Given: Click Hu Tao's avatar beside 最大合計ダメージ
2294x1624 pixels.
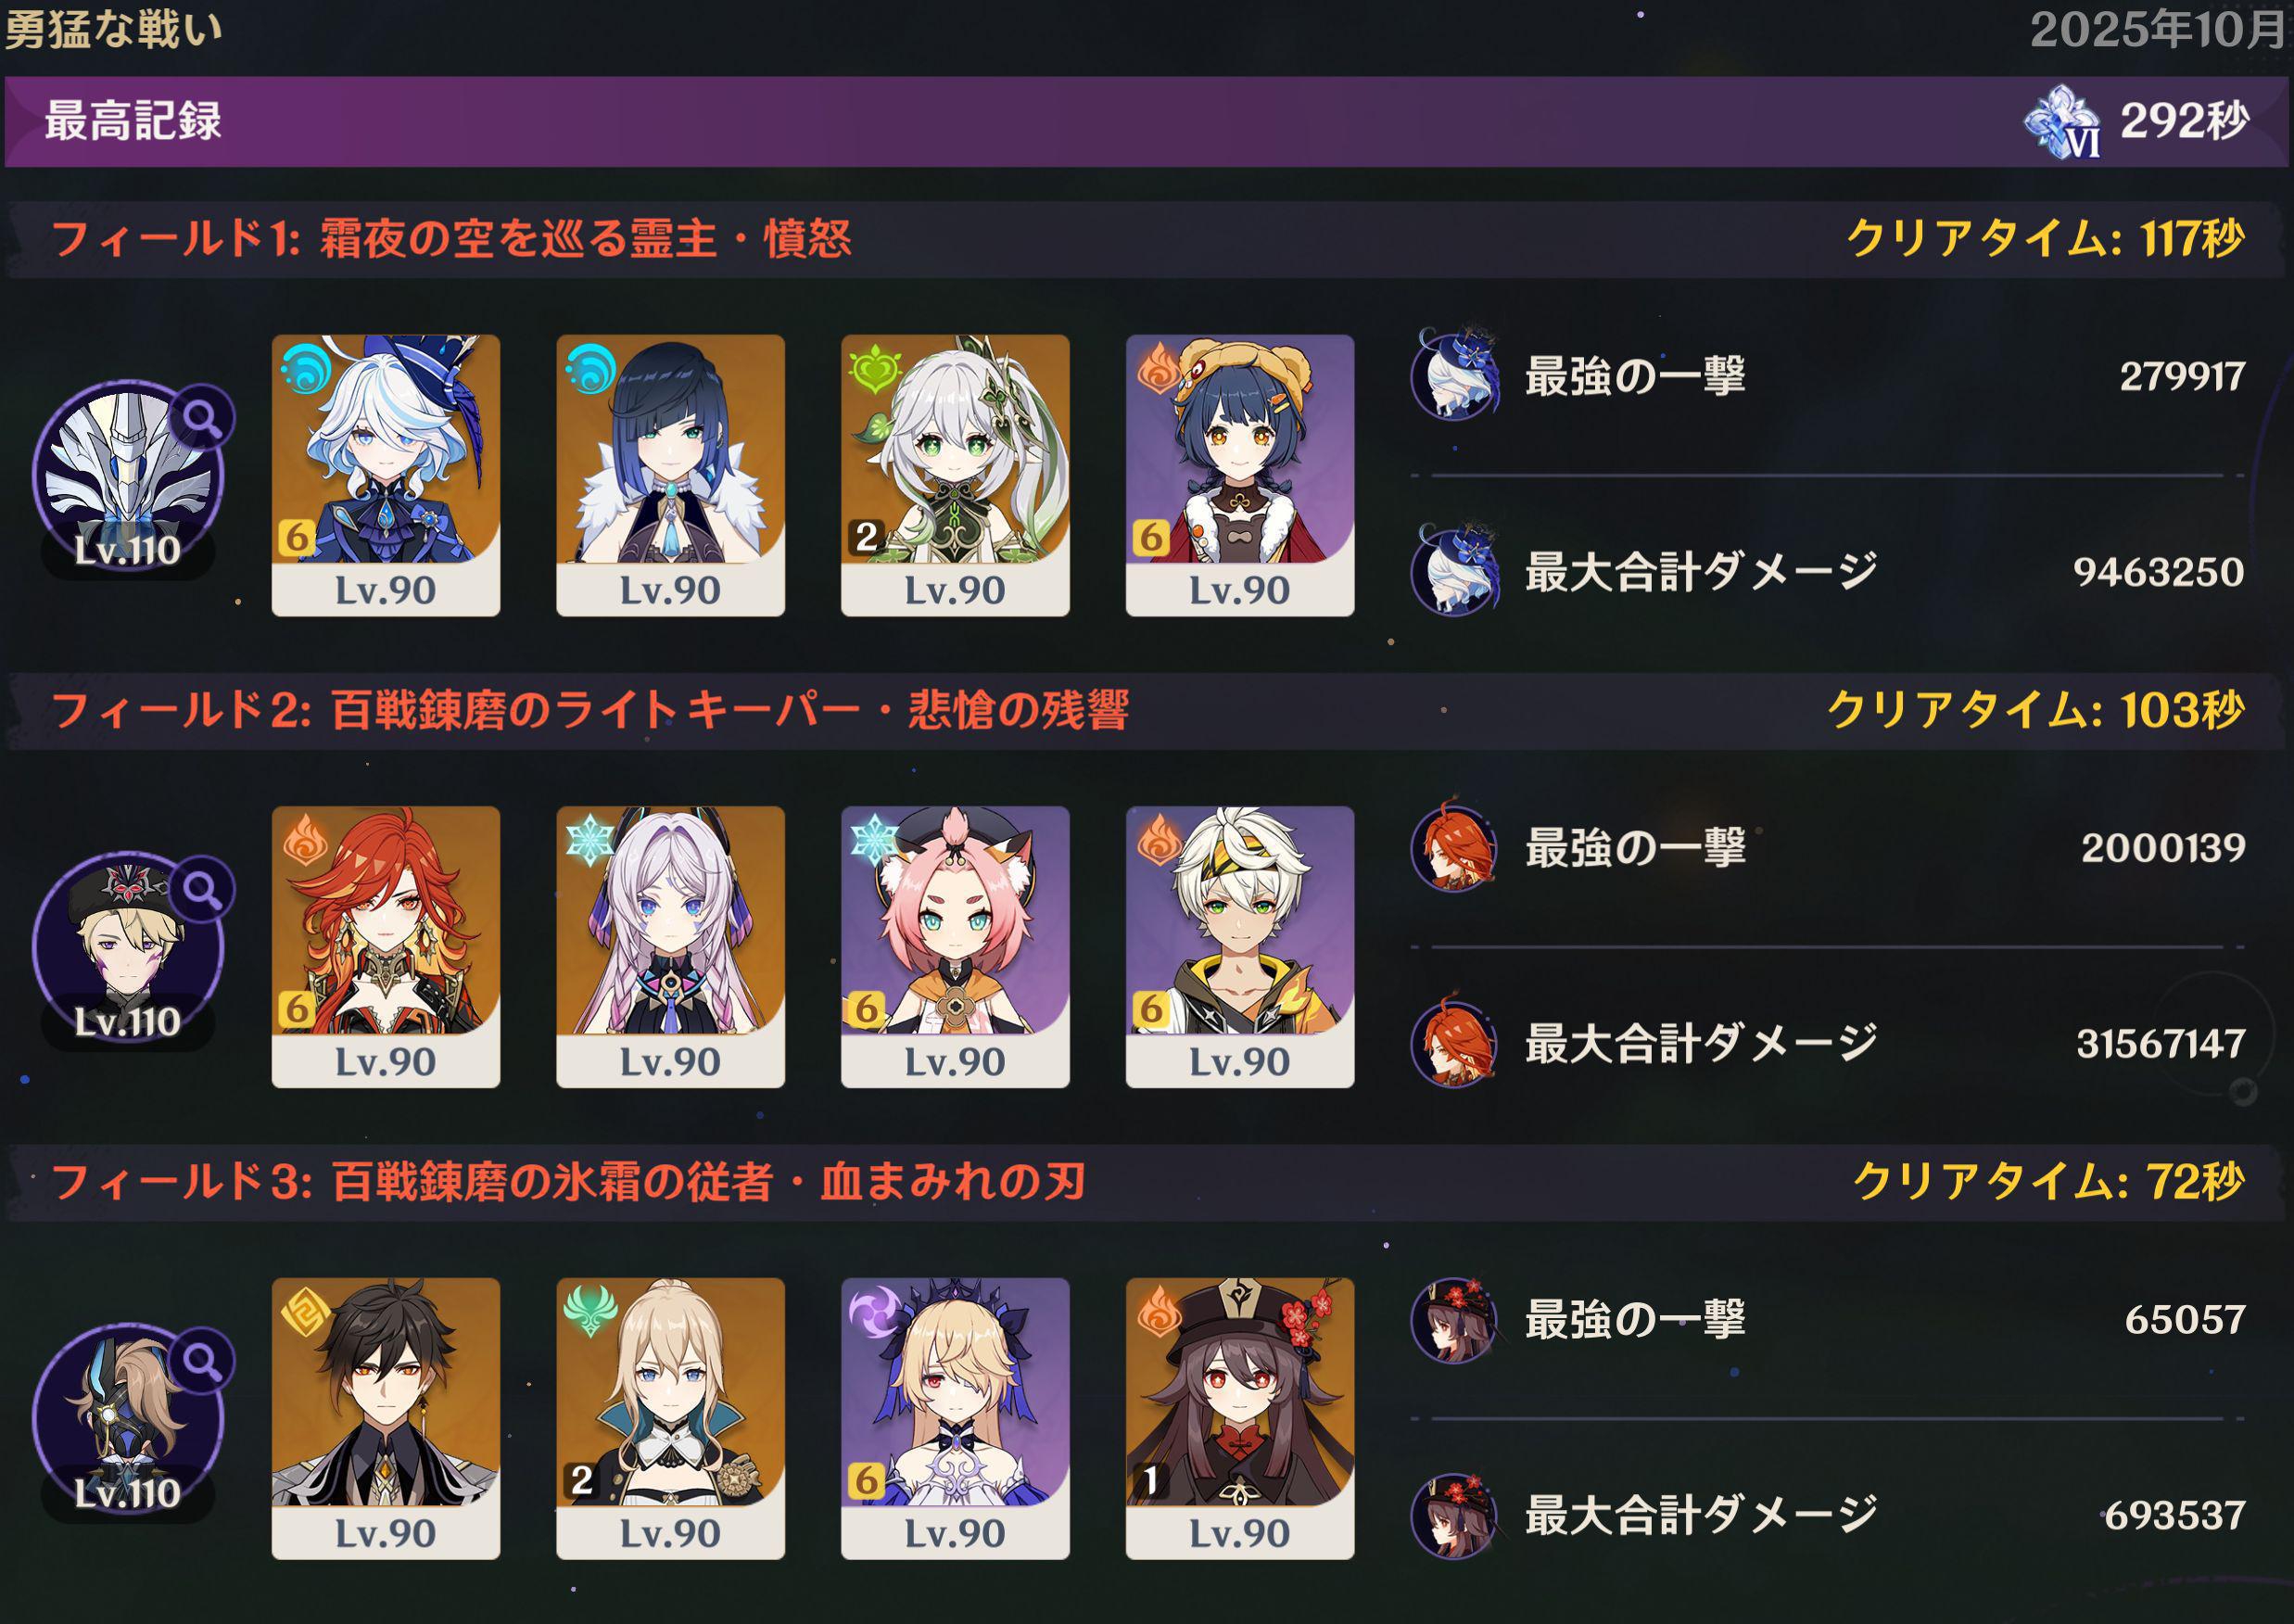Looking at the screenshot, I should tap(1455, 1516).
